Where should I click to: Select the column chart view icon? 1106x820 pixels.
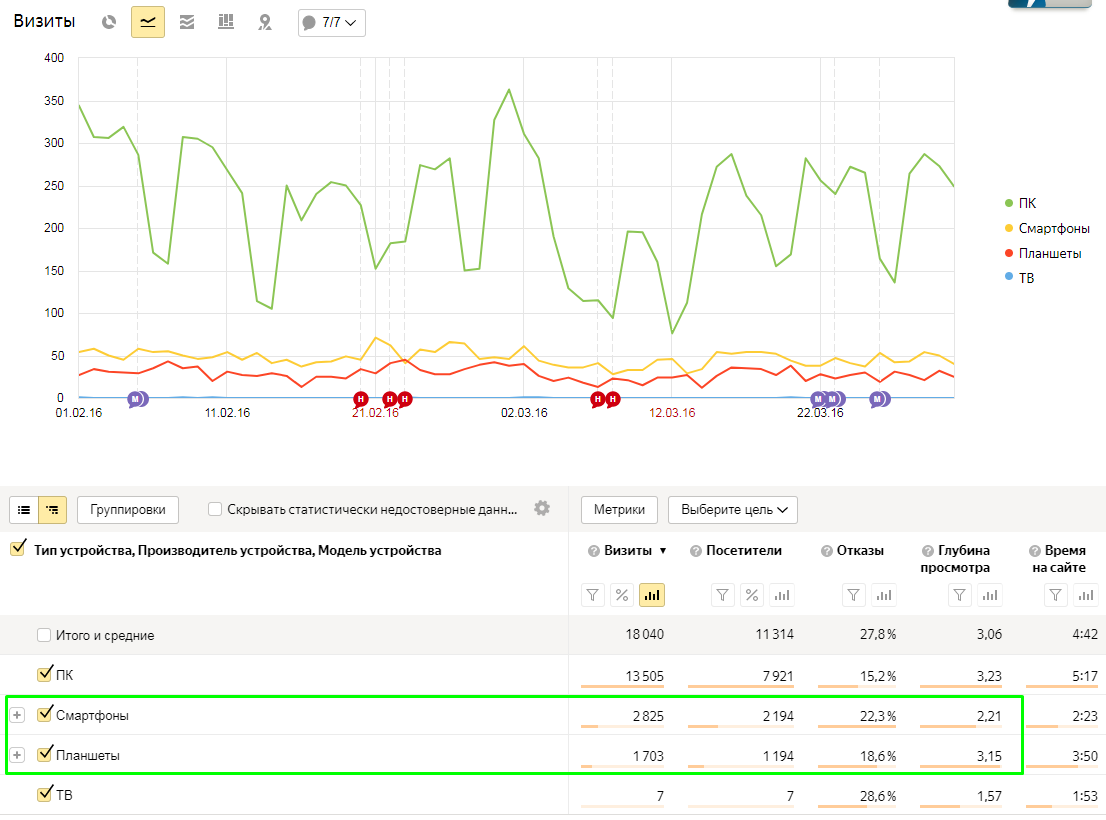226,22
